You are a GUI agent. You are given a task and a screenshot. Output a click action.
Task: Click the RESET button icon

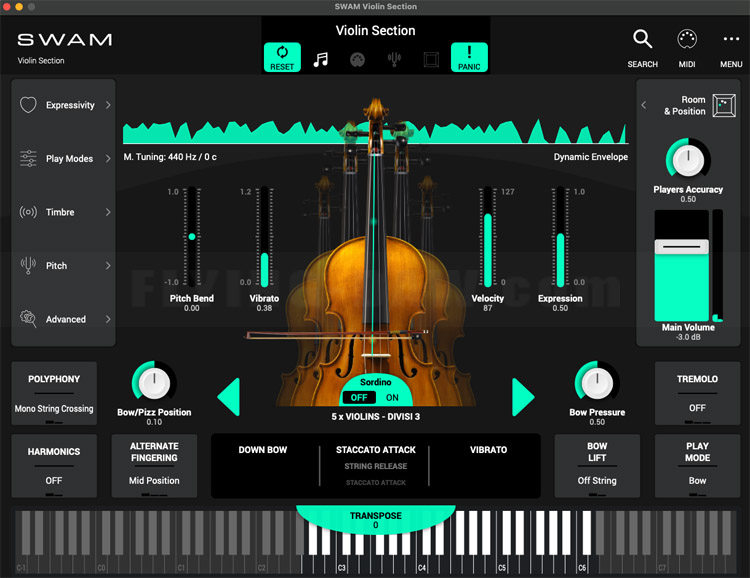click(x=282, y=57)
